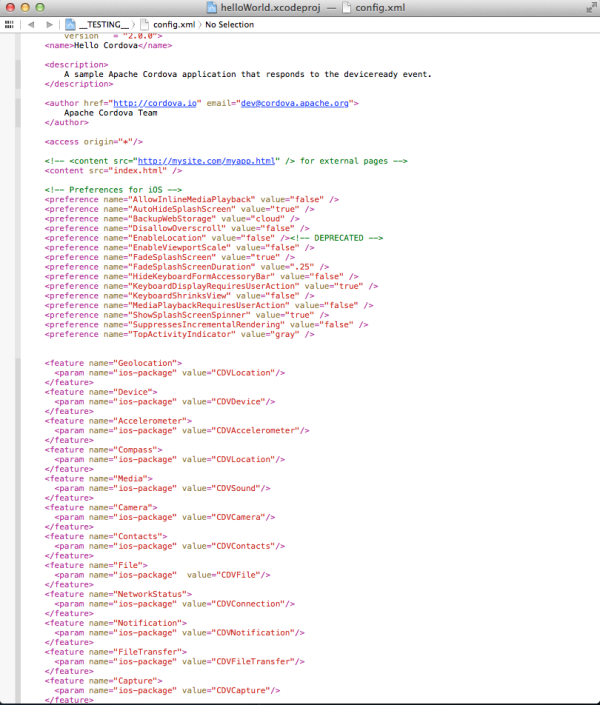Click the BackupWebStorage preference line
Image resolution: width=600 pixels, height=705 pixels.
point(172,219)
